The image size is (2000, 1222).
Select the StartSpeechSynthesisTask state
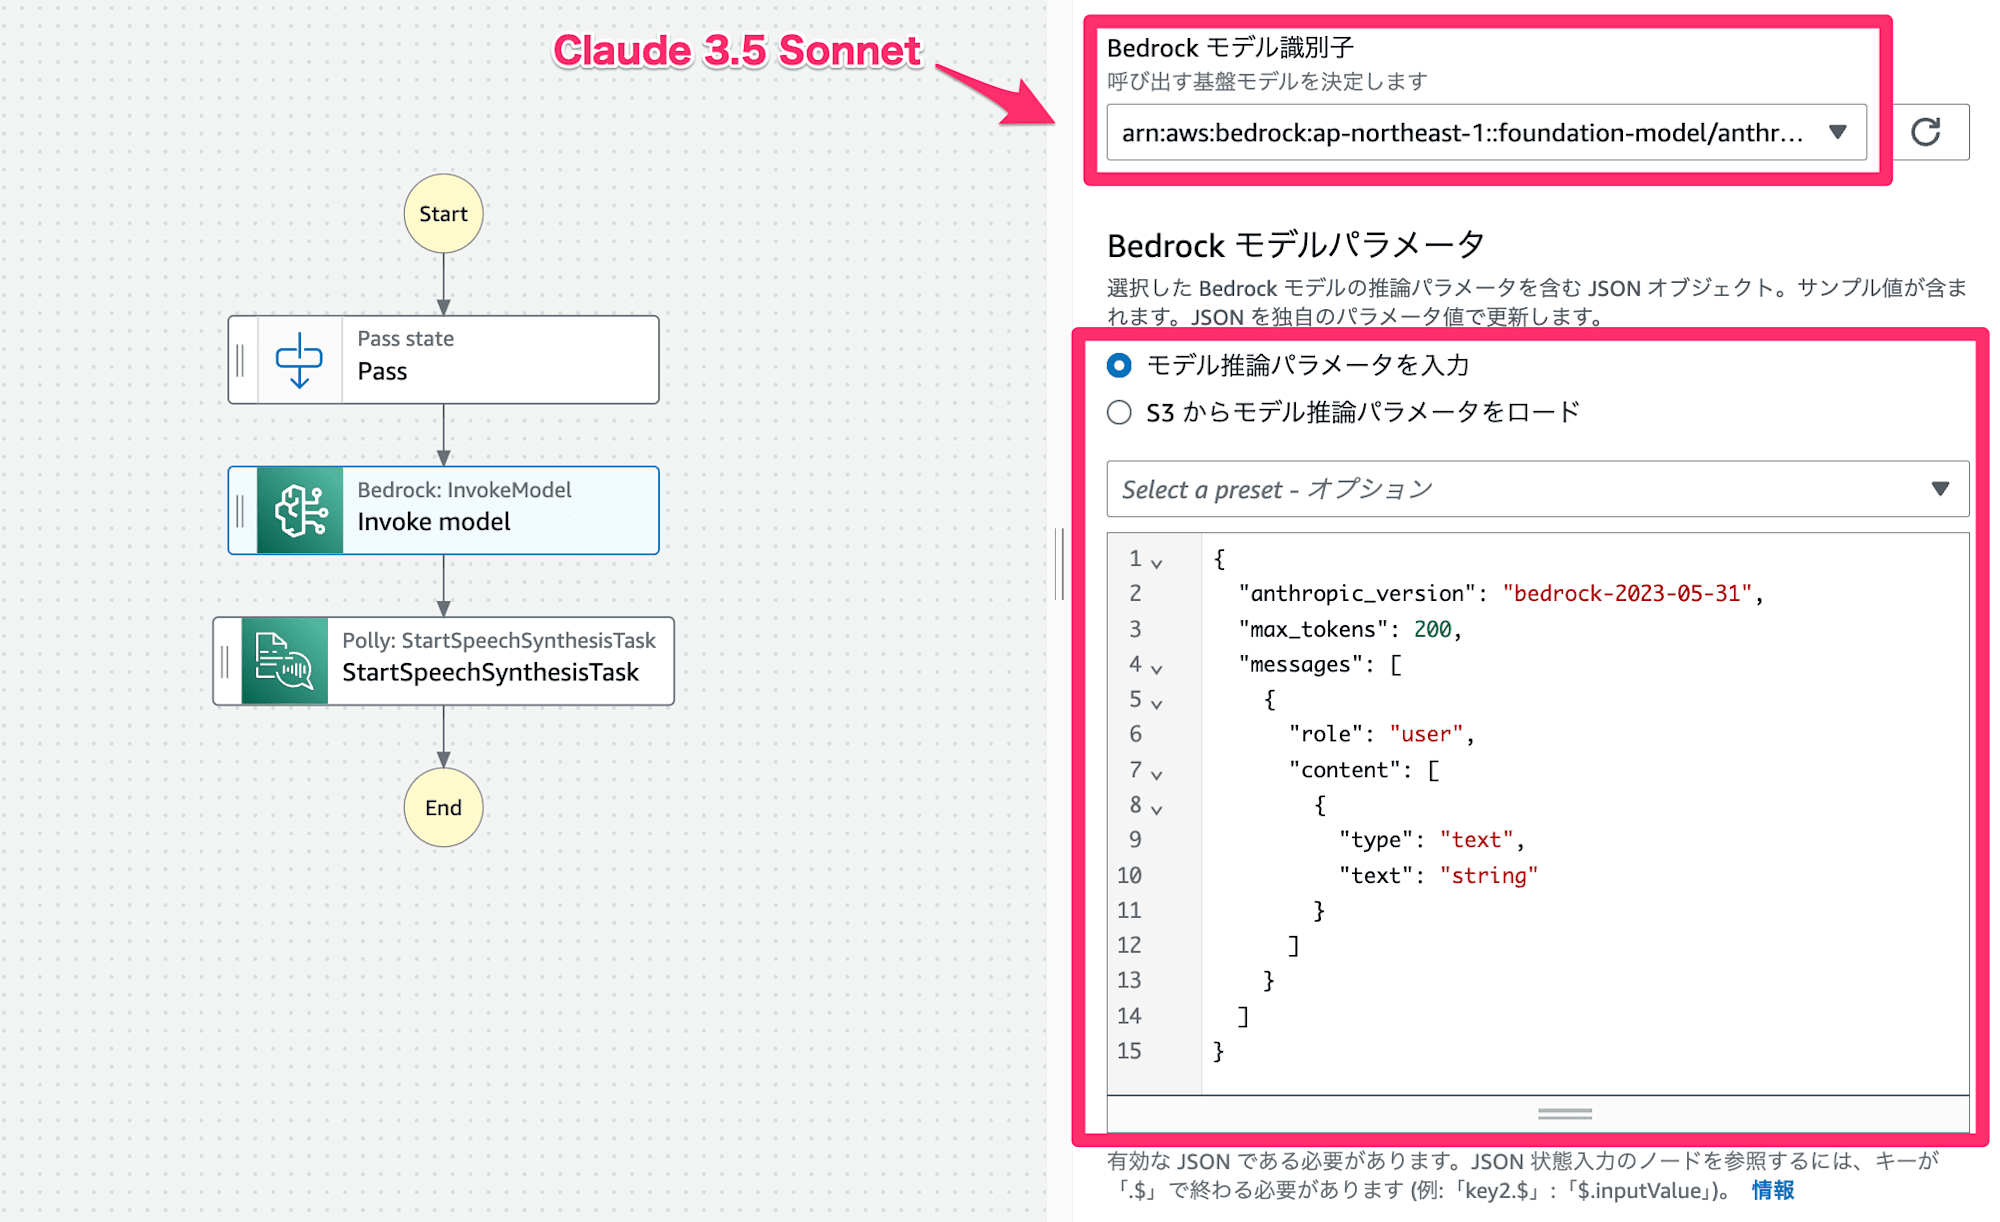443,661
